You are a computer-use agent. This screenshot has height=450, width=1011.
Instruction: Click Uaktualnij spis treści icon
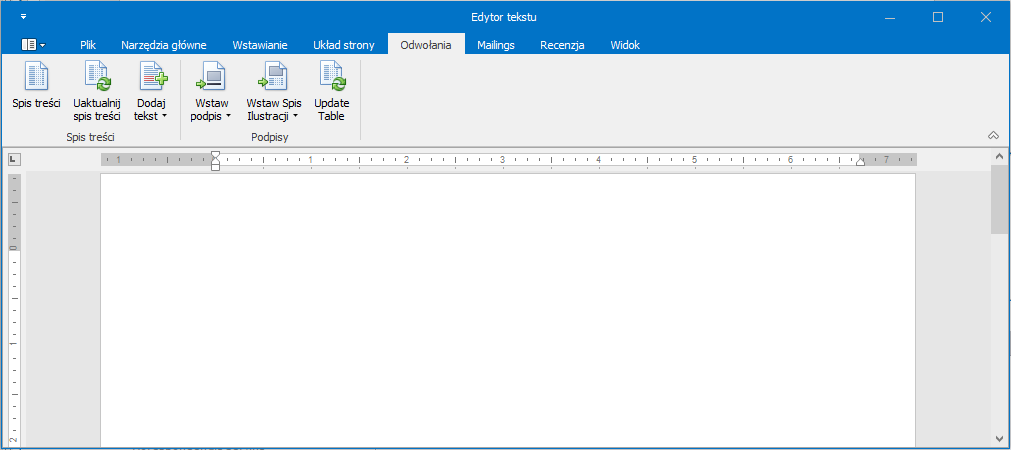pyautogui.click(x=96, y=77)
